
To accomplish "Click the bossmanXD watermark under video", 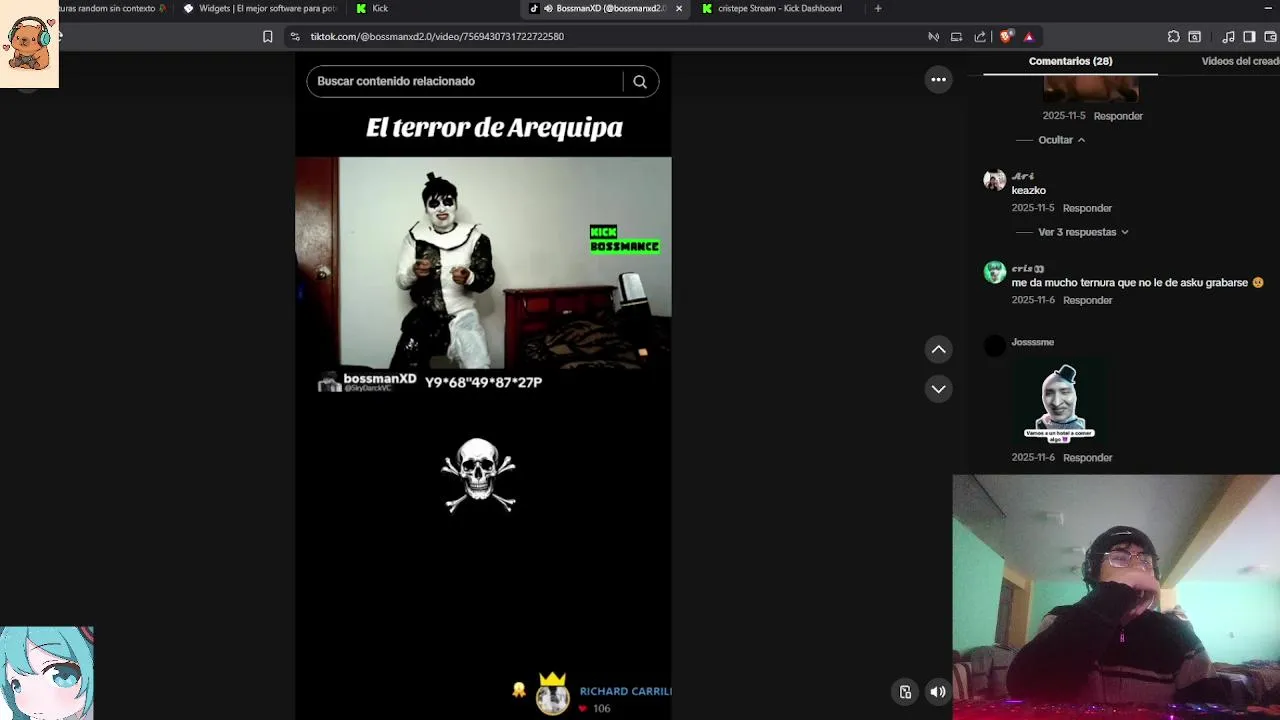I will [367, 381].
